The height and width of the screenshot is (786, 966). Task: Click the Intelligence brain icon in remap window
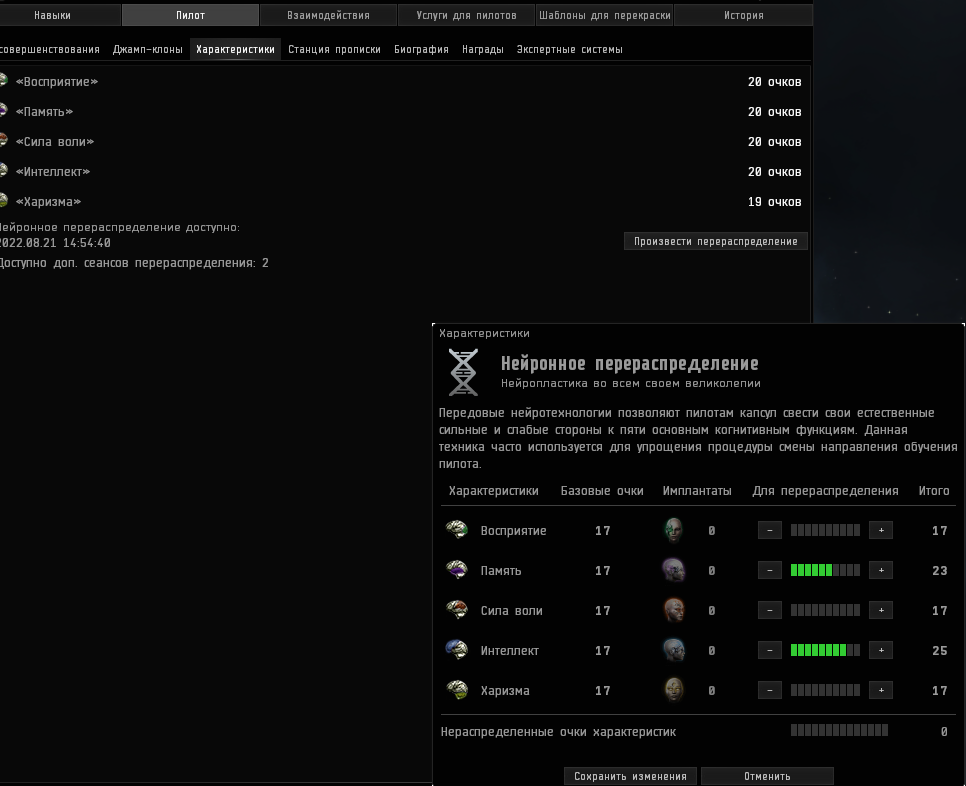click(457, 649)
